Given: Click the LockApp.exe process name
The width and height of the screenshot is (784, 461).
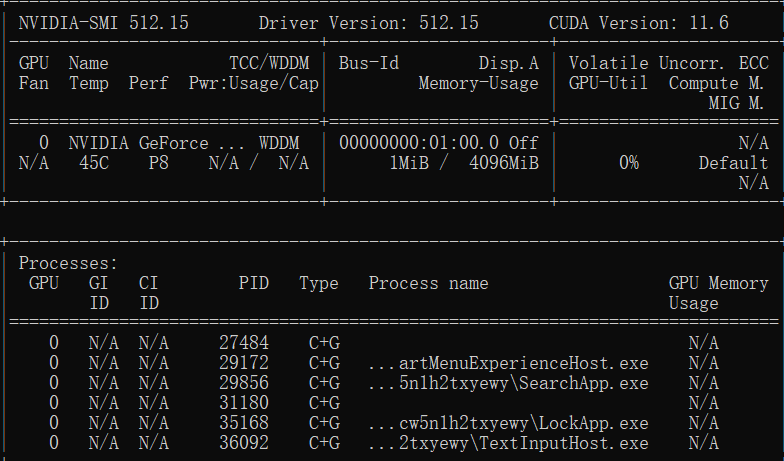Looking at the screenshot, I should (x=508, y=423).
